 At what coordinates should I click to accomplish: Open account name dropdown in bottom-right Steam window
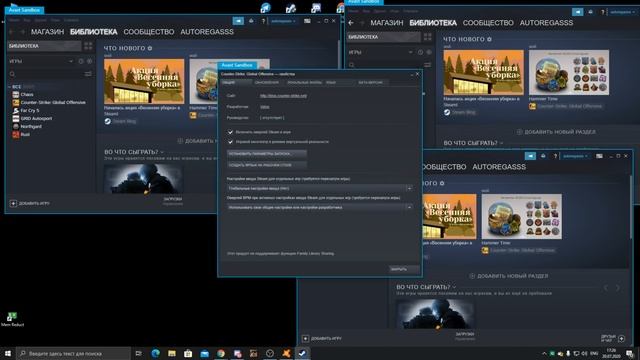pyautogui.click(x=575, y=156)
